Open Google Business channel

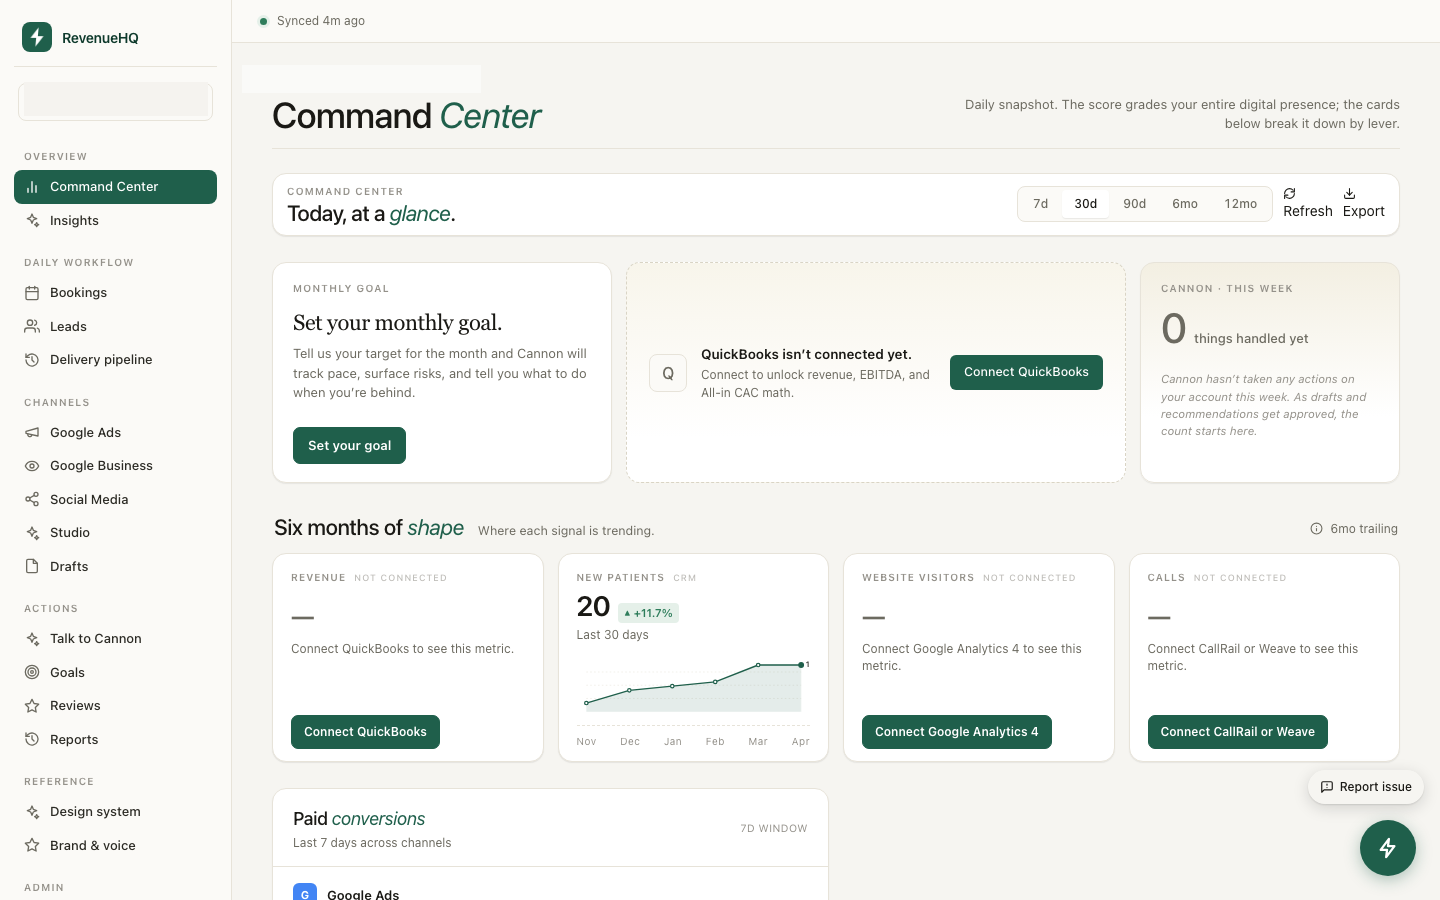(115, 466)
